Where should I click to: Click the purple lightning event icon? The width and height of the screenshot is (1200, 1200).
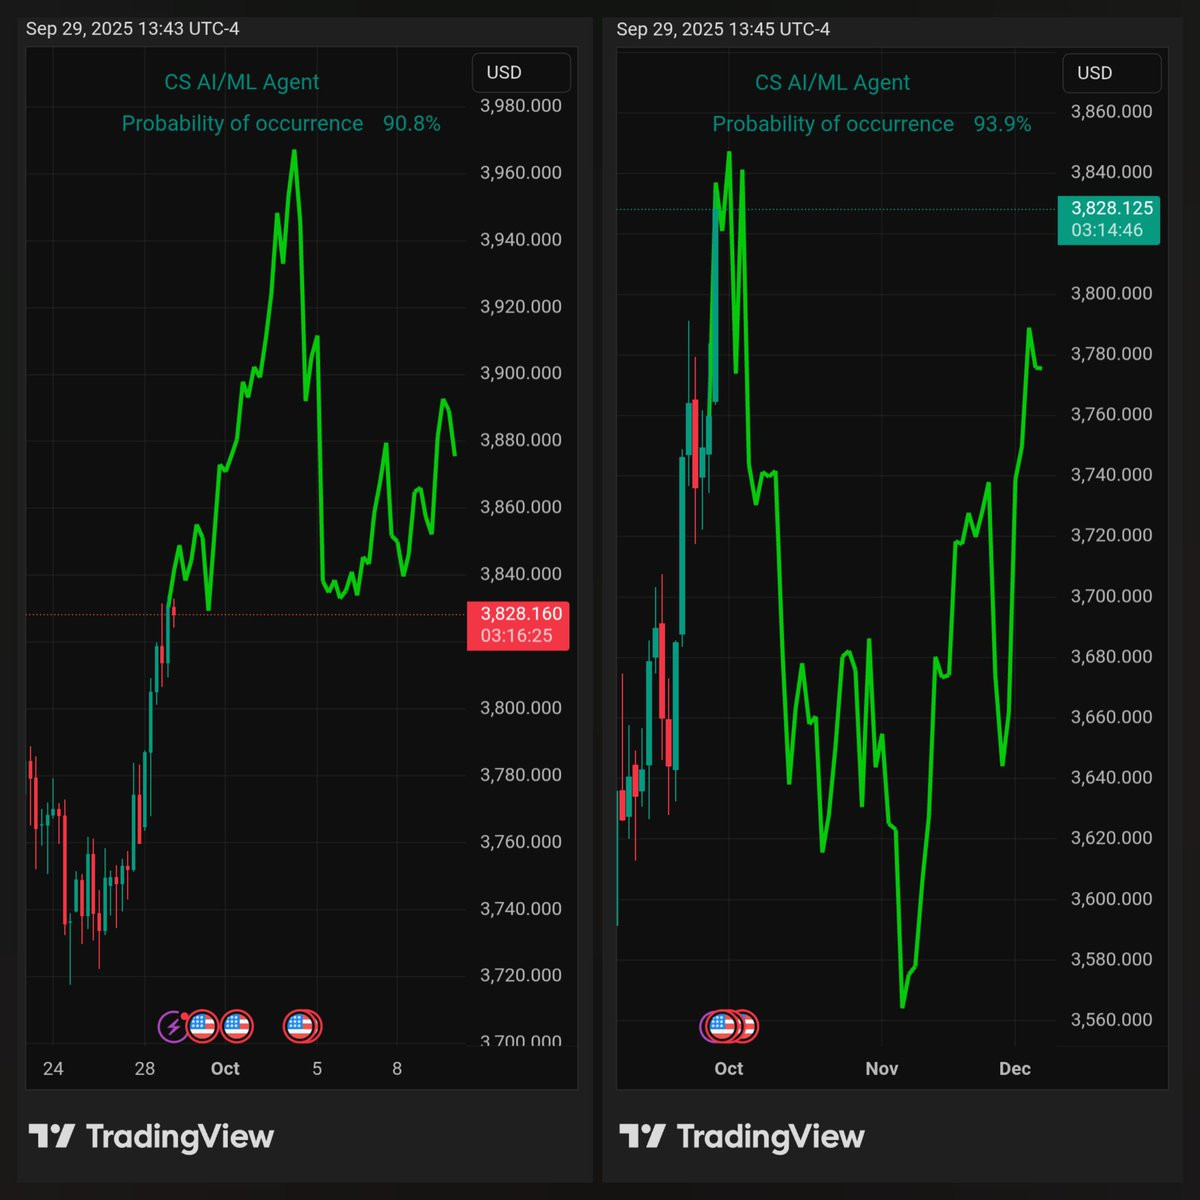click(173, 1026)
